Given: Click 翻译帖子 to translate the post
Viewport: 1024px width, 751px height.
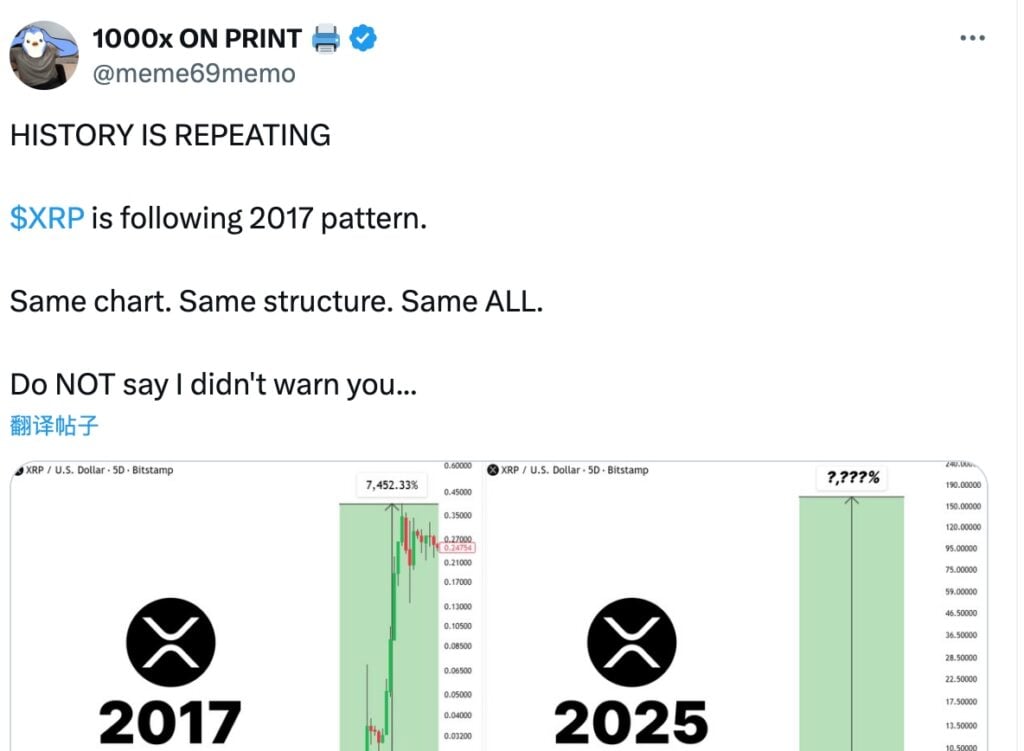Looking at the screenshot, I should tap(52, 424).
